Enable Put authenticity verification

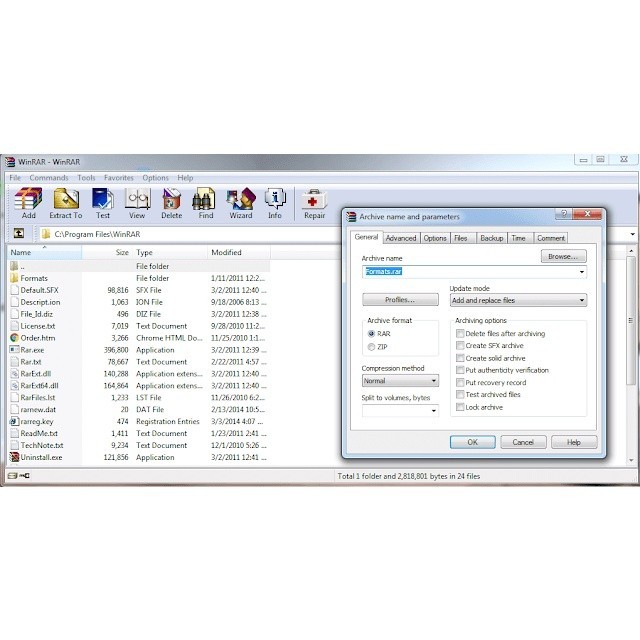[x=460, y=370]
